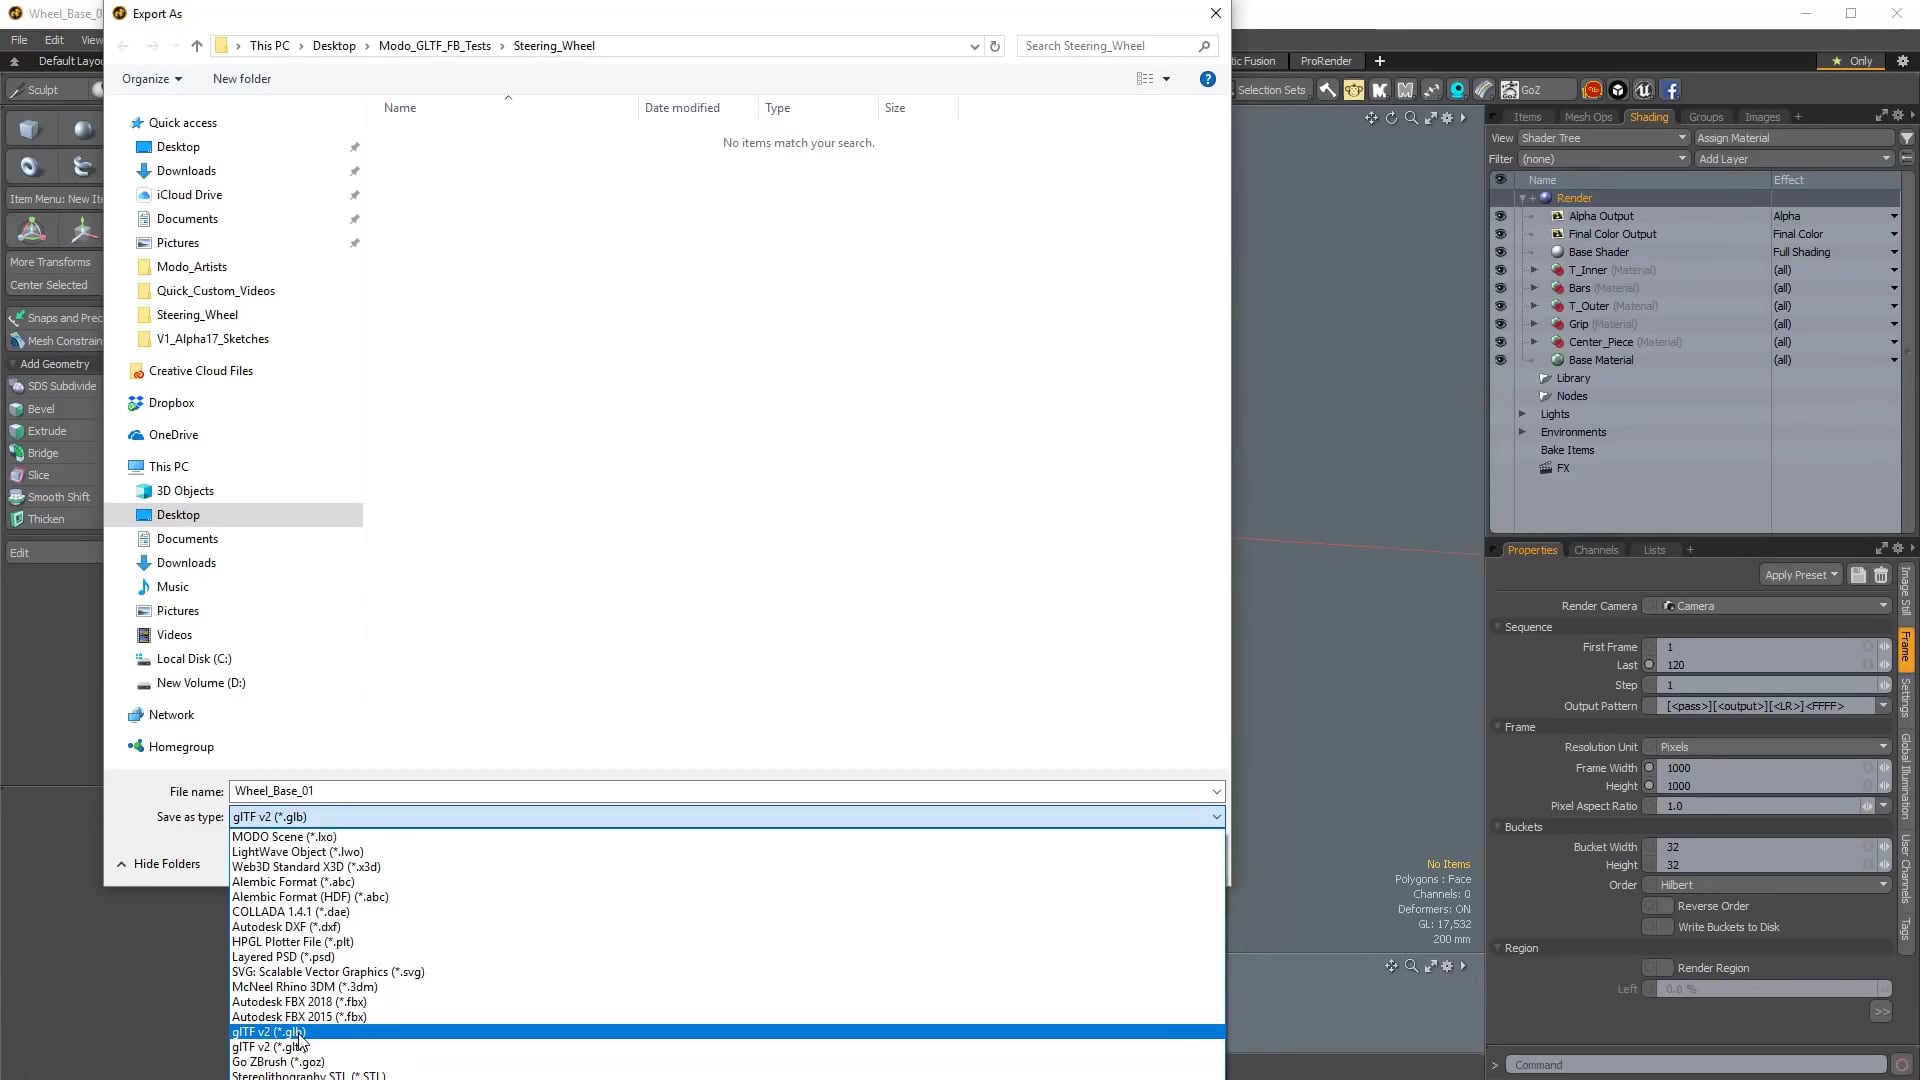Add a new layout tab with plus icon
The image size is (1920, 1080).
click(x=1379, y=61)
